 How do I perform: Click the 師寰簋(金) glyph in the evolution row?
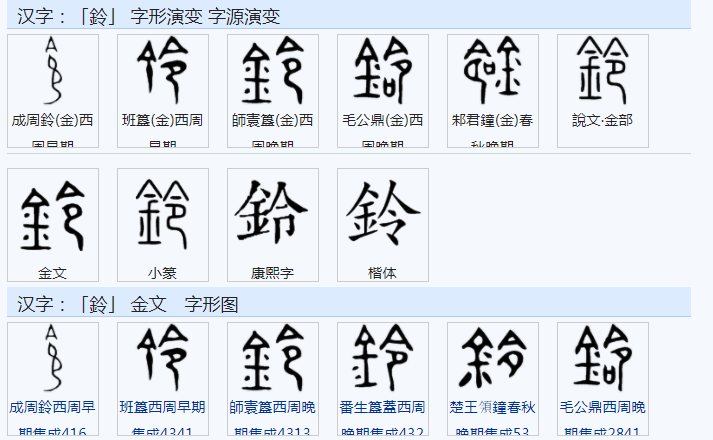pyautogui.click(x=273, y=70)
